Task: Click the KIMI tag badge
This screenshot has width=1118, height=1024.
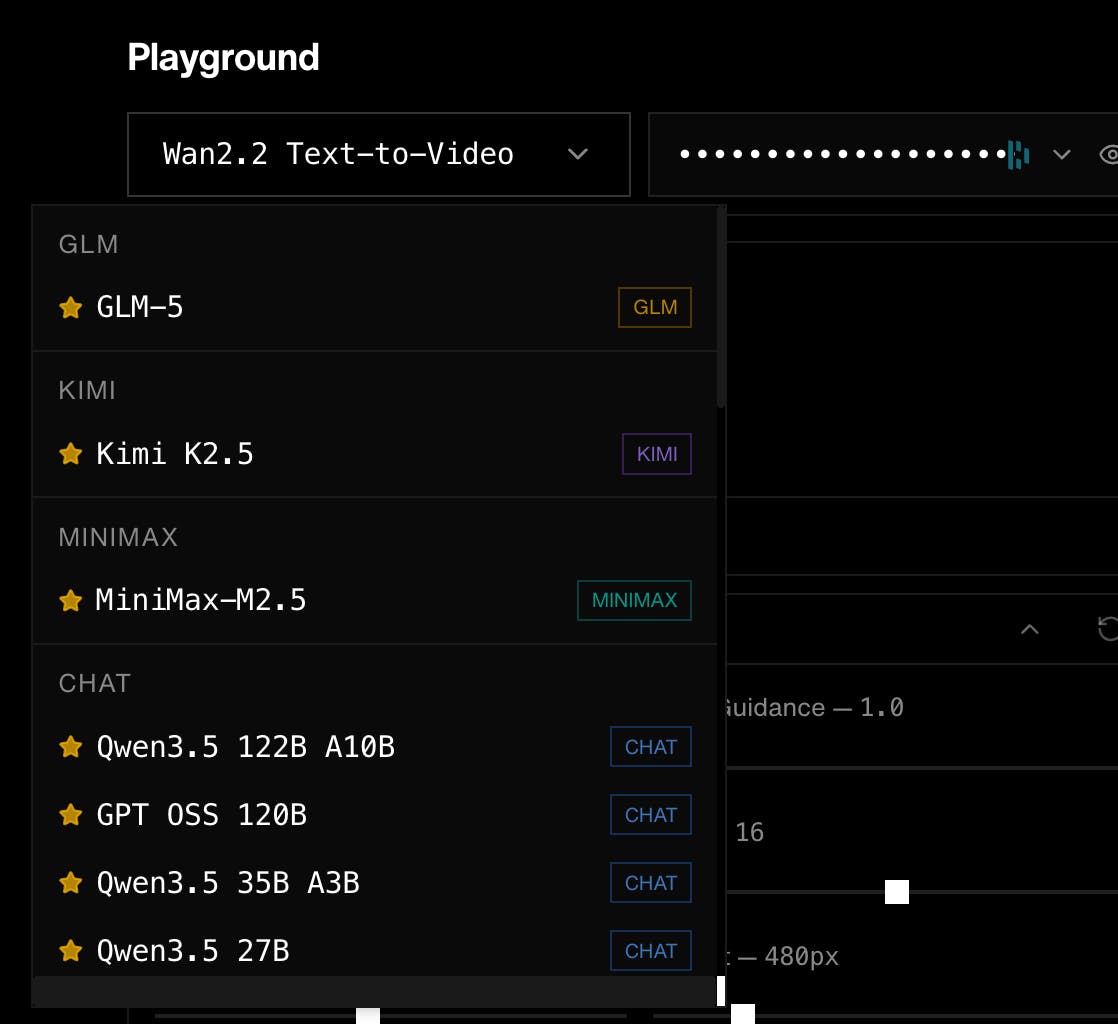Action: (657, 454)
